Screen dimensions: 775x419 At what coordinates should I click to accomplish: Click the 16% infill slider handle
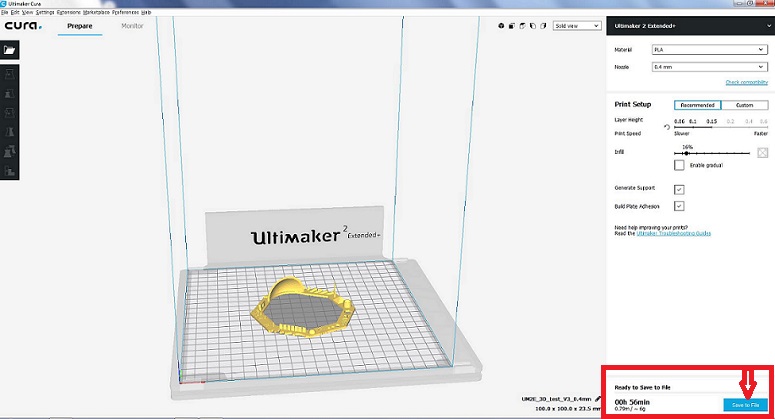click(687, 153)
